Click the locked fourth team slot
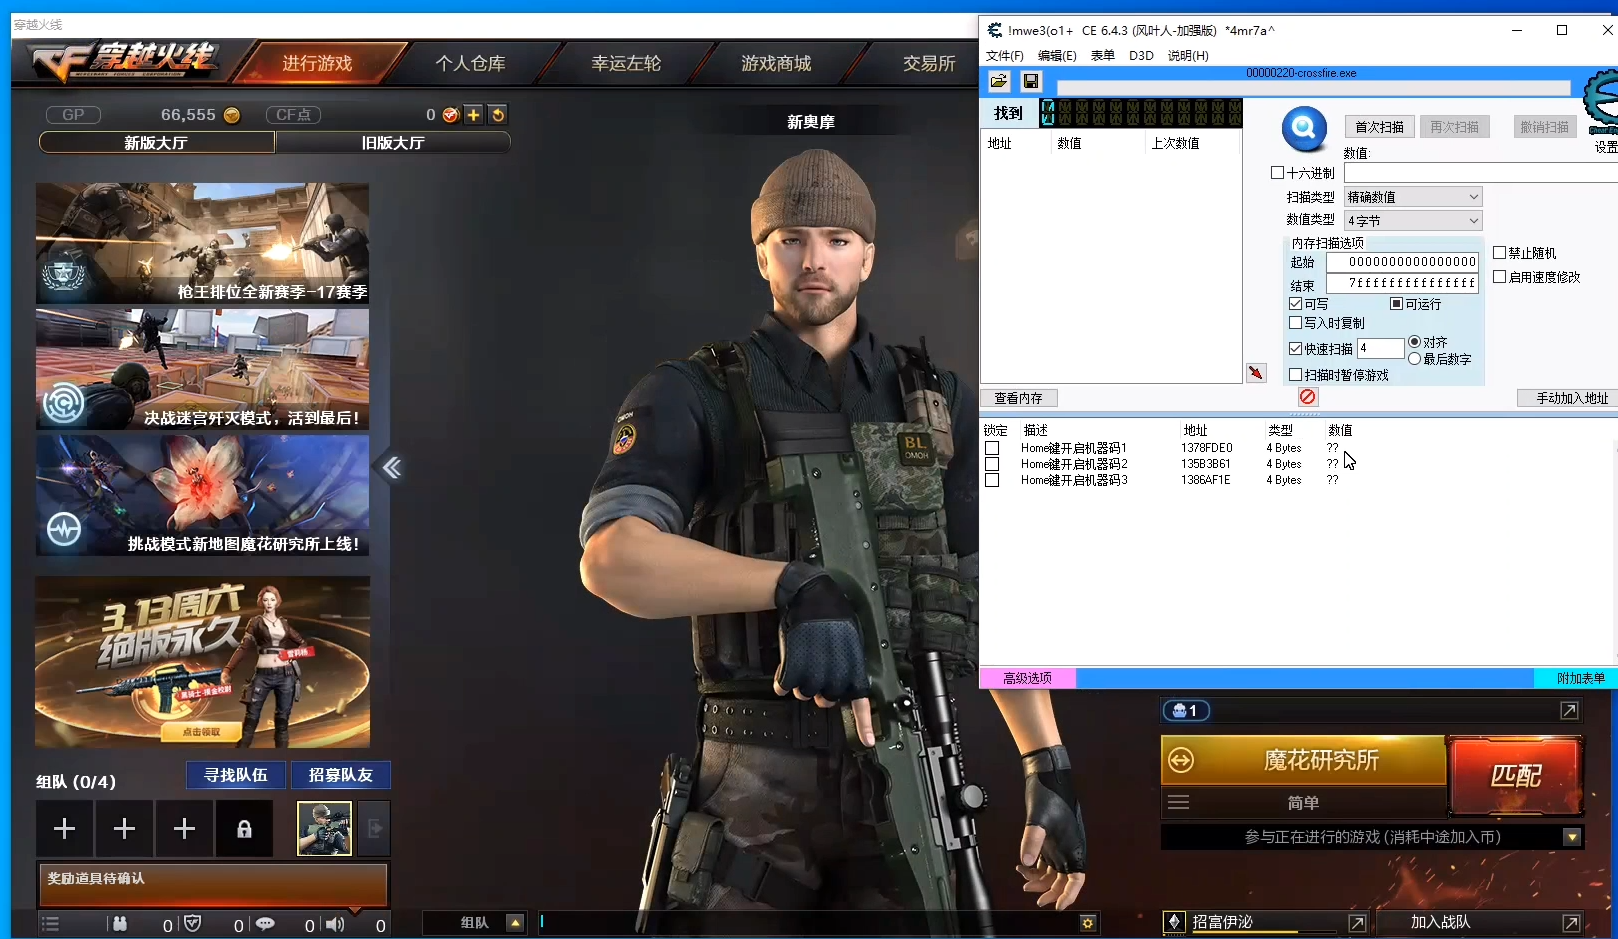1618x939 pixels. (x=244, y=828)
